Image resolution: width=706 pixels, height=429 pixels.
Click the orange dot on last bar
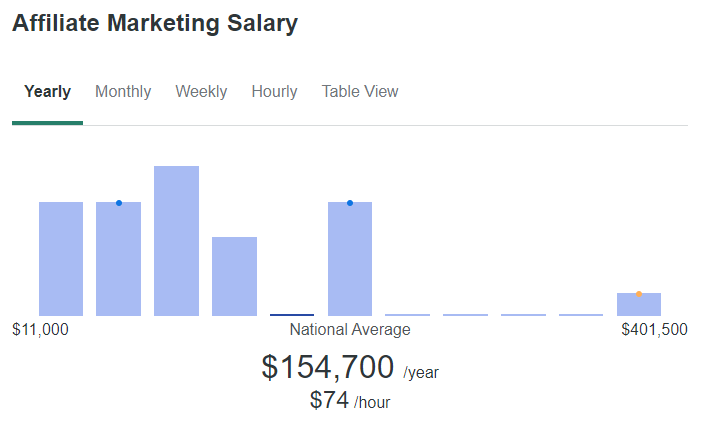coord(639,294)
